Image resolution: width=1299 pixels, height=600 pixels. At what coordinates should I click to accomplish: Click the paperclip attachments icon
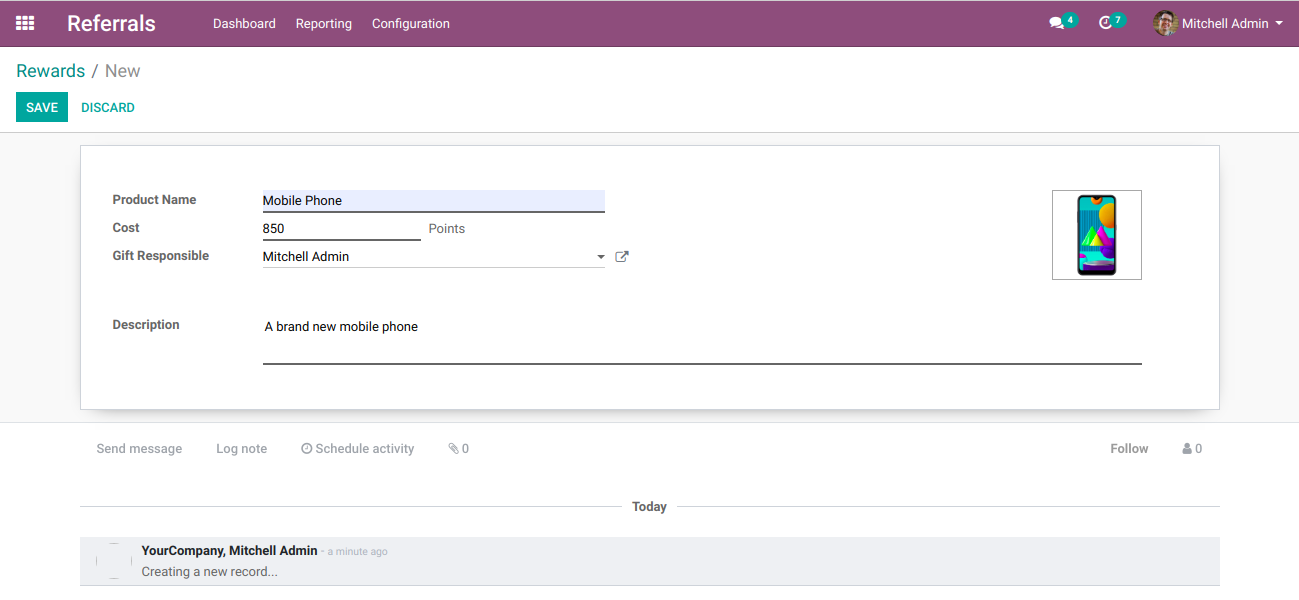(x=453, y=449)
